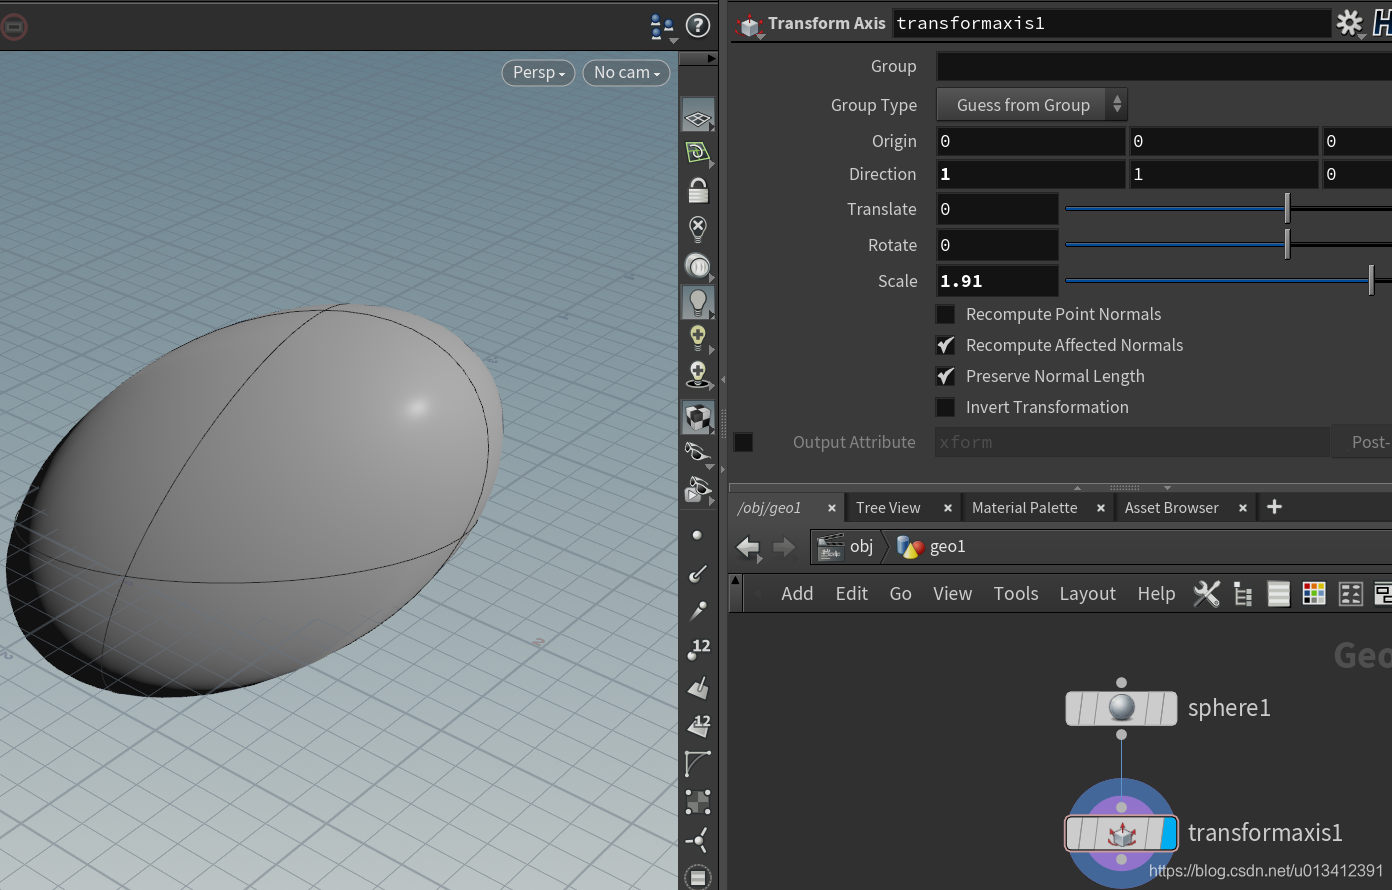Click the node name field transformaxis1
Viewport: 1392px width, 890px height.
tap(1111, 23)
